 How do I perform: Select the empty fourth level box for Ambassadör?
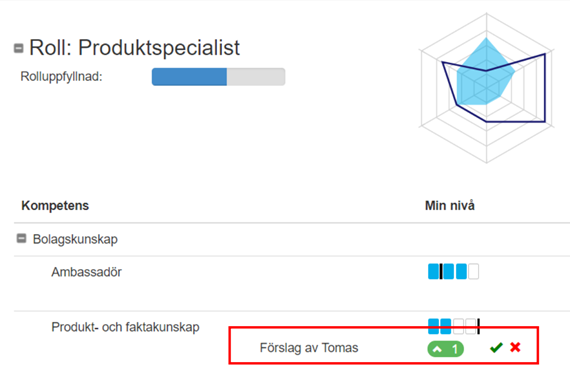[x=473, y=272]
